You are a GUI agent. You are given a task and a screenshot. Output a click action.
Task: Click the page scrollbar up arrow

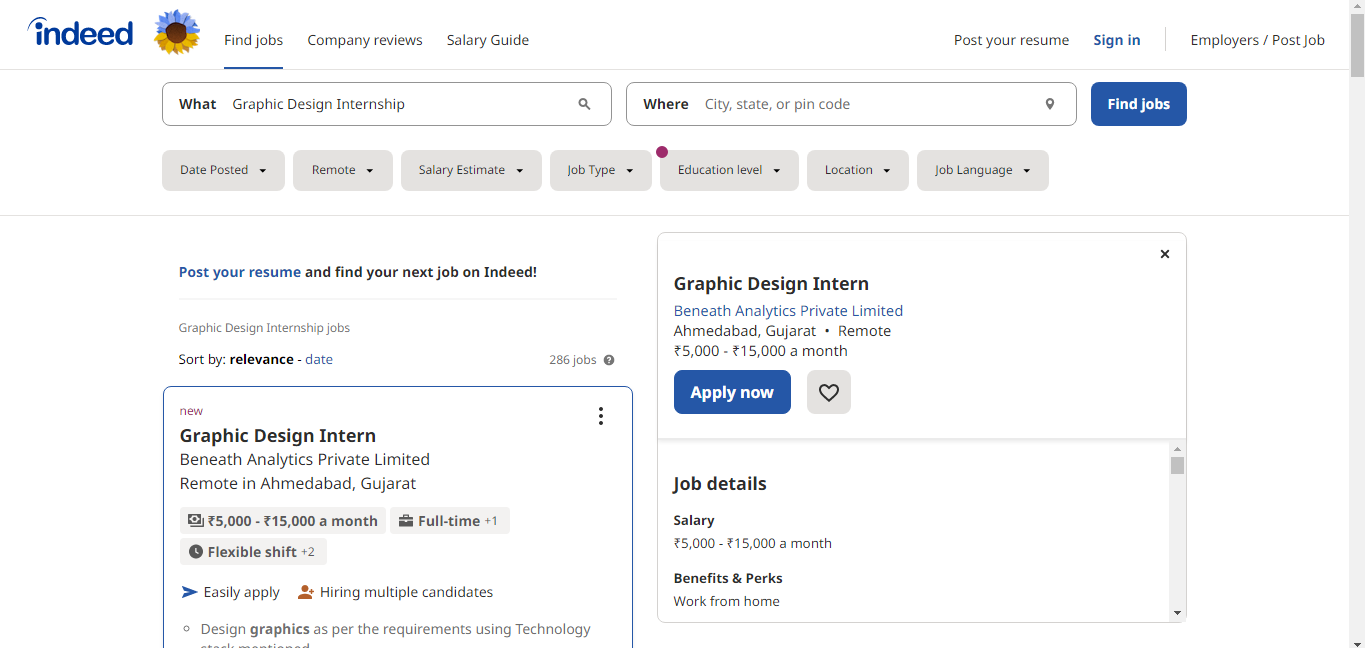[x=1357, y=8]
